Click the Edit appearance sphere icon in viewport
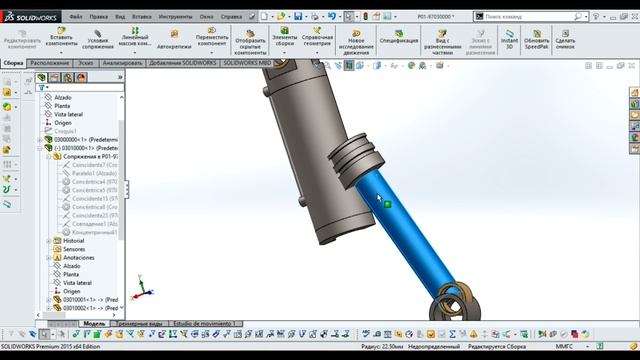Viewport: 640px width, 360px height. pyautogui.click(x=411, y=65)
